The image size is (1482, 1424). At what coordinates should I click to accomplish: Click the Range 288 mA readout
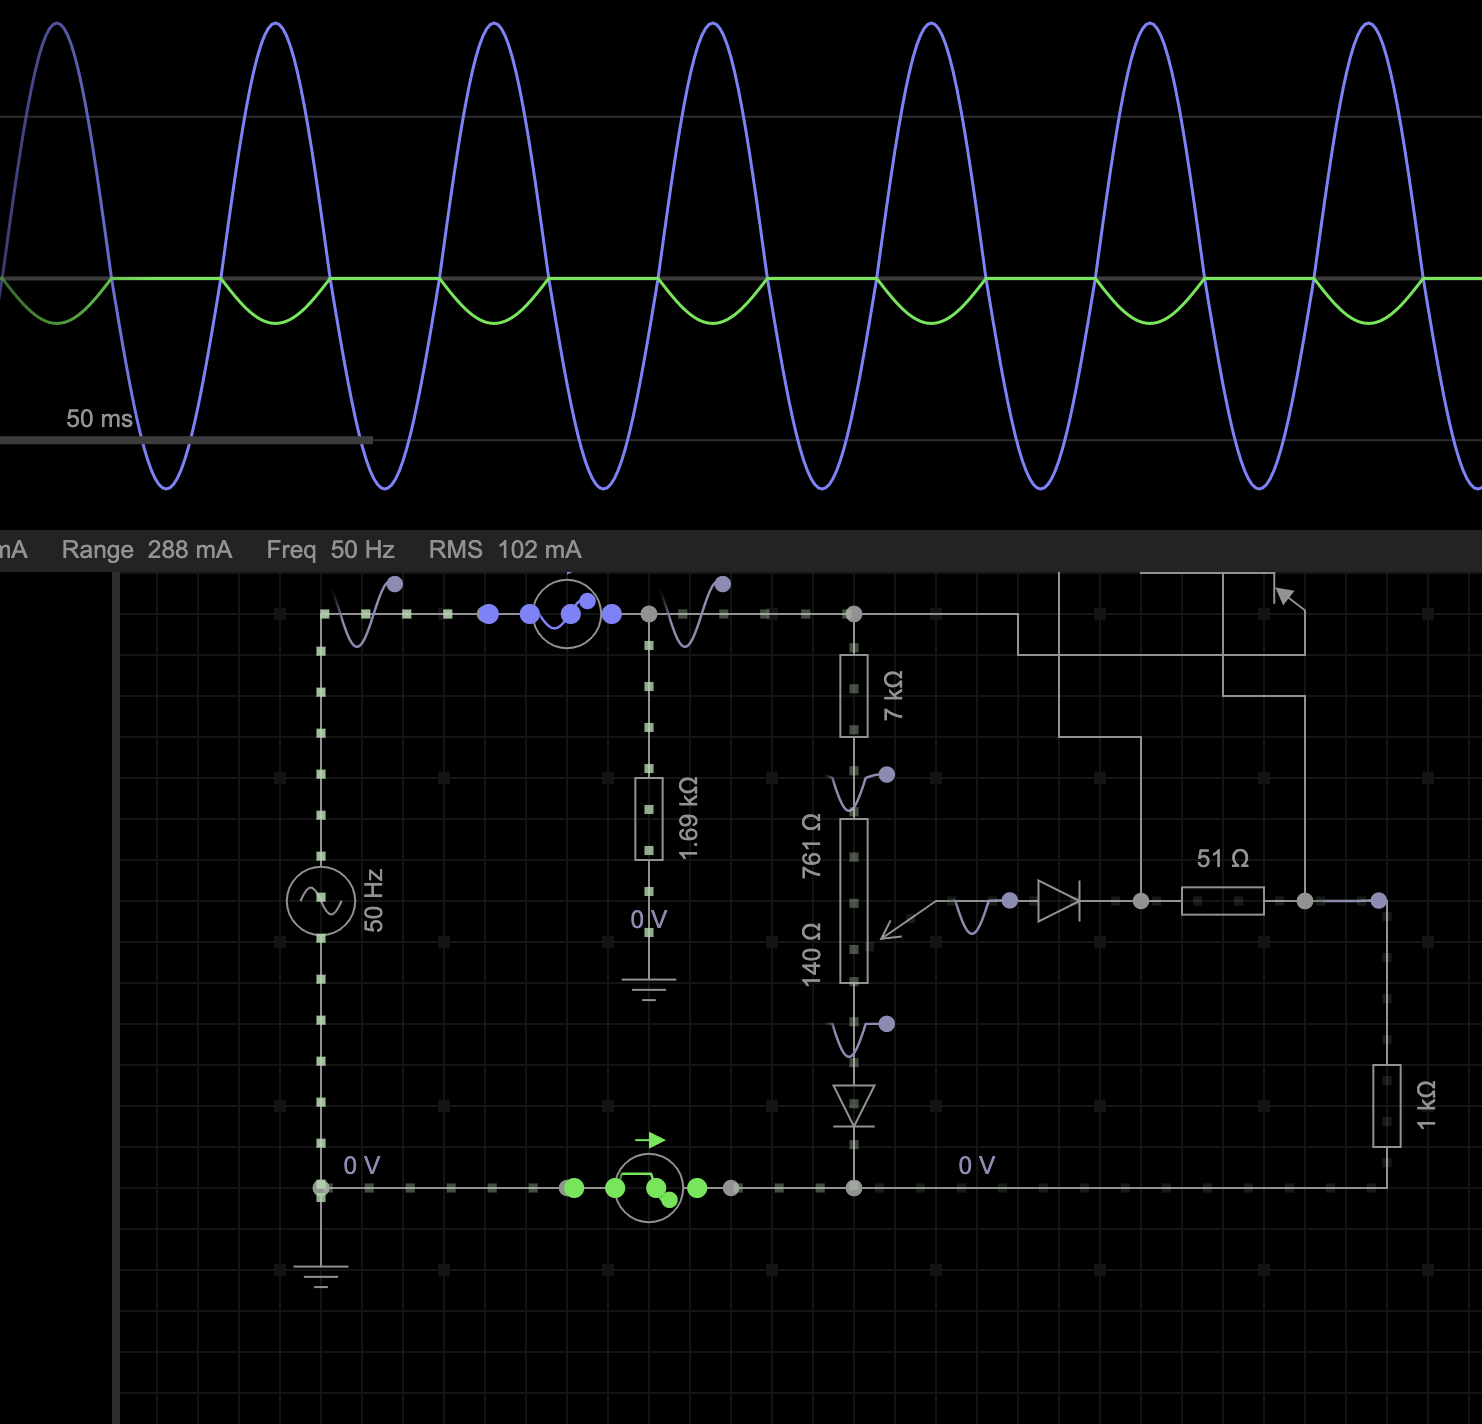pos(146,550)
